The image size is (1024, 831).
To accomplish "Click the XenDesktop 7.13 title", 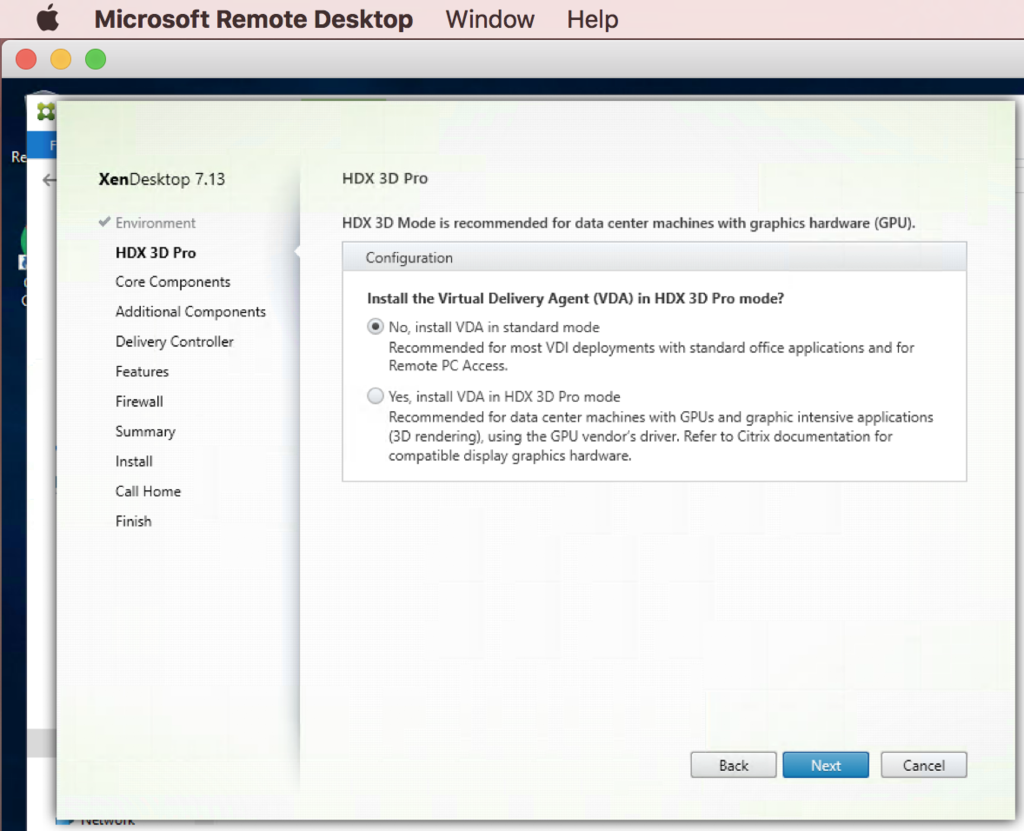I will click(161, 179).
